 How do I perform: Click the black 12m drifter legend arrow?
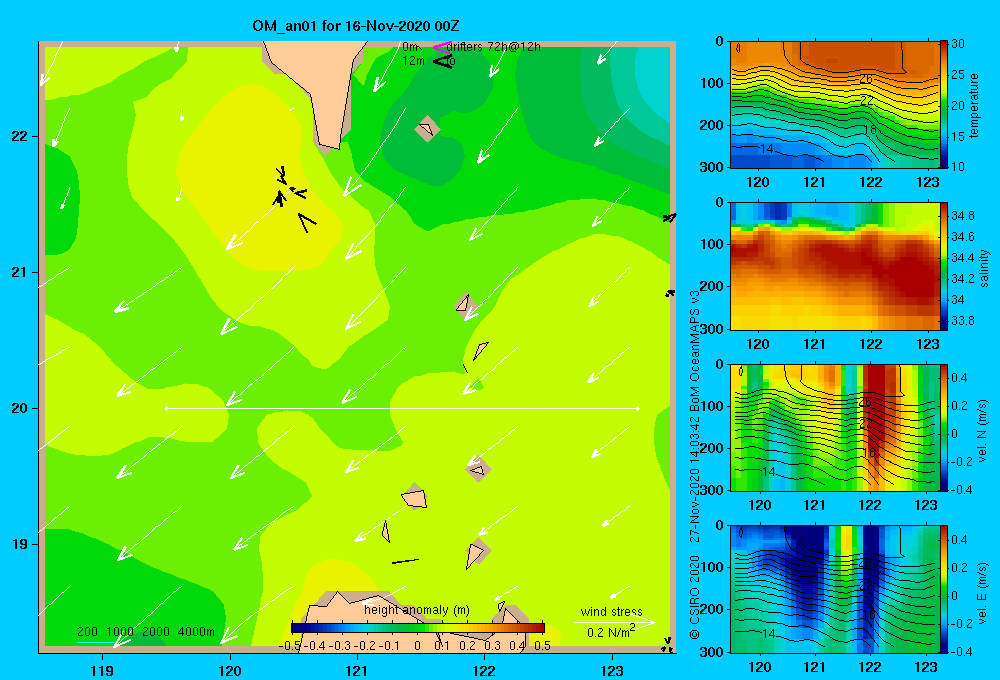[x=443, y=62]
